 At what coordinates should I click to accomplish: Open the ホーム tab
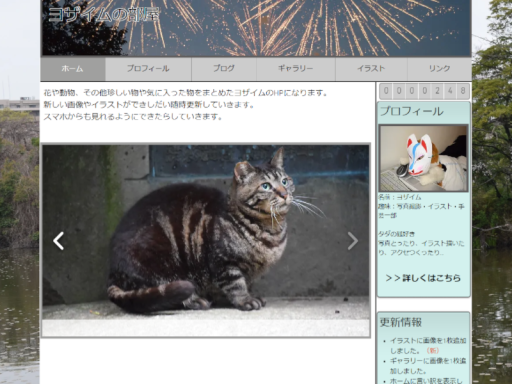coord(73,69)
